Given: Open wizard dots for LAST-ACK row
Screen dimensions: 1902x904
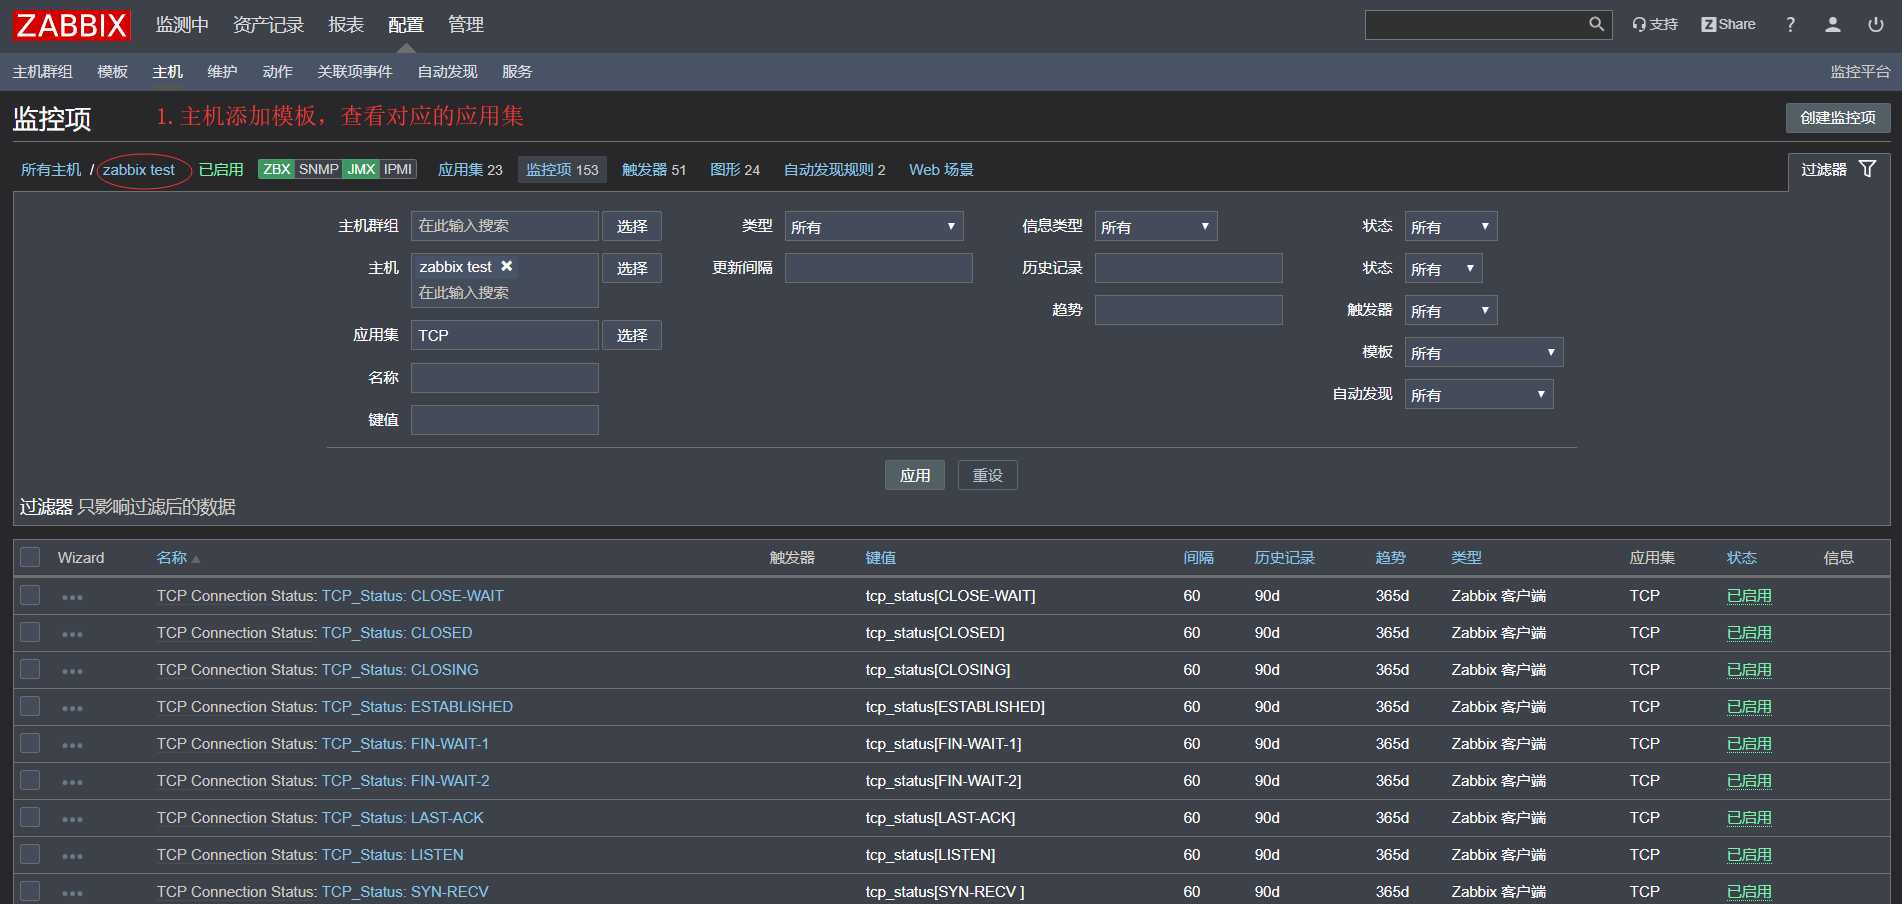Looking at the screenshot, I should 72,819.
